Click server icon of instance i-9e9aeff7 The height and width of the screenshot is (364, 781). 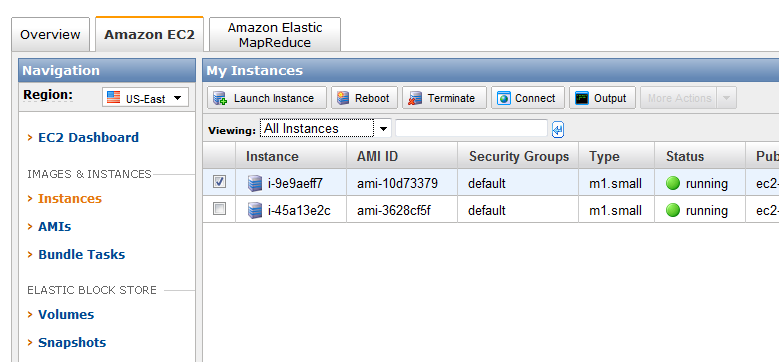click(x=255, y=184)
